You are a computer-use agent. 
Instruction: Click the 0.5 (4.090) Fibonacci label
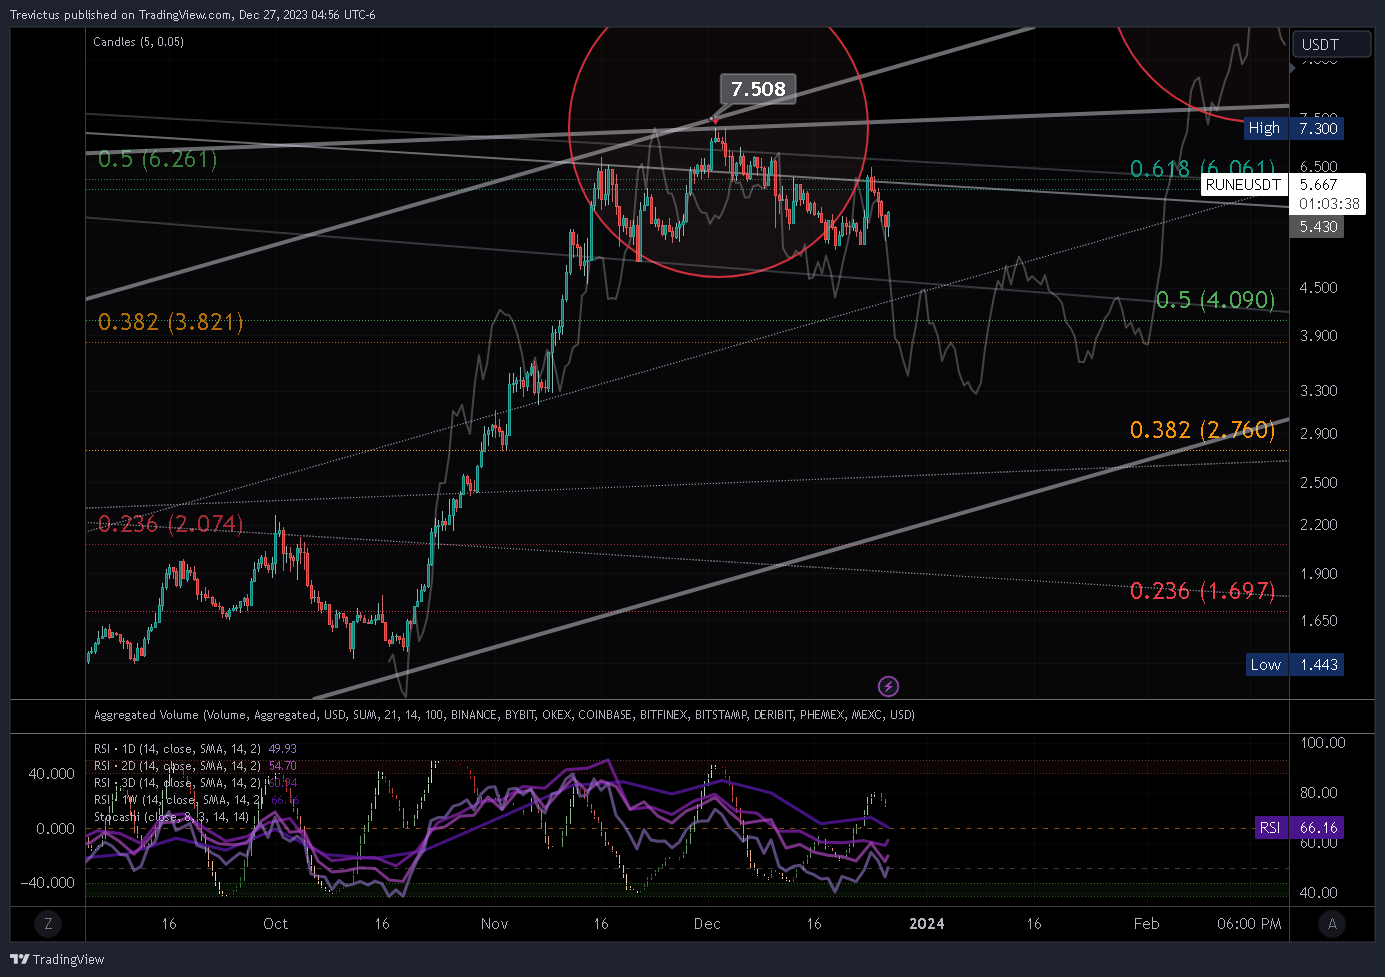(x=1215, y=300)
